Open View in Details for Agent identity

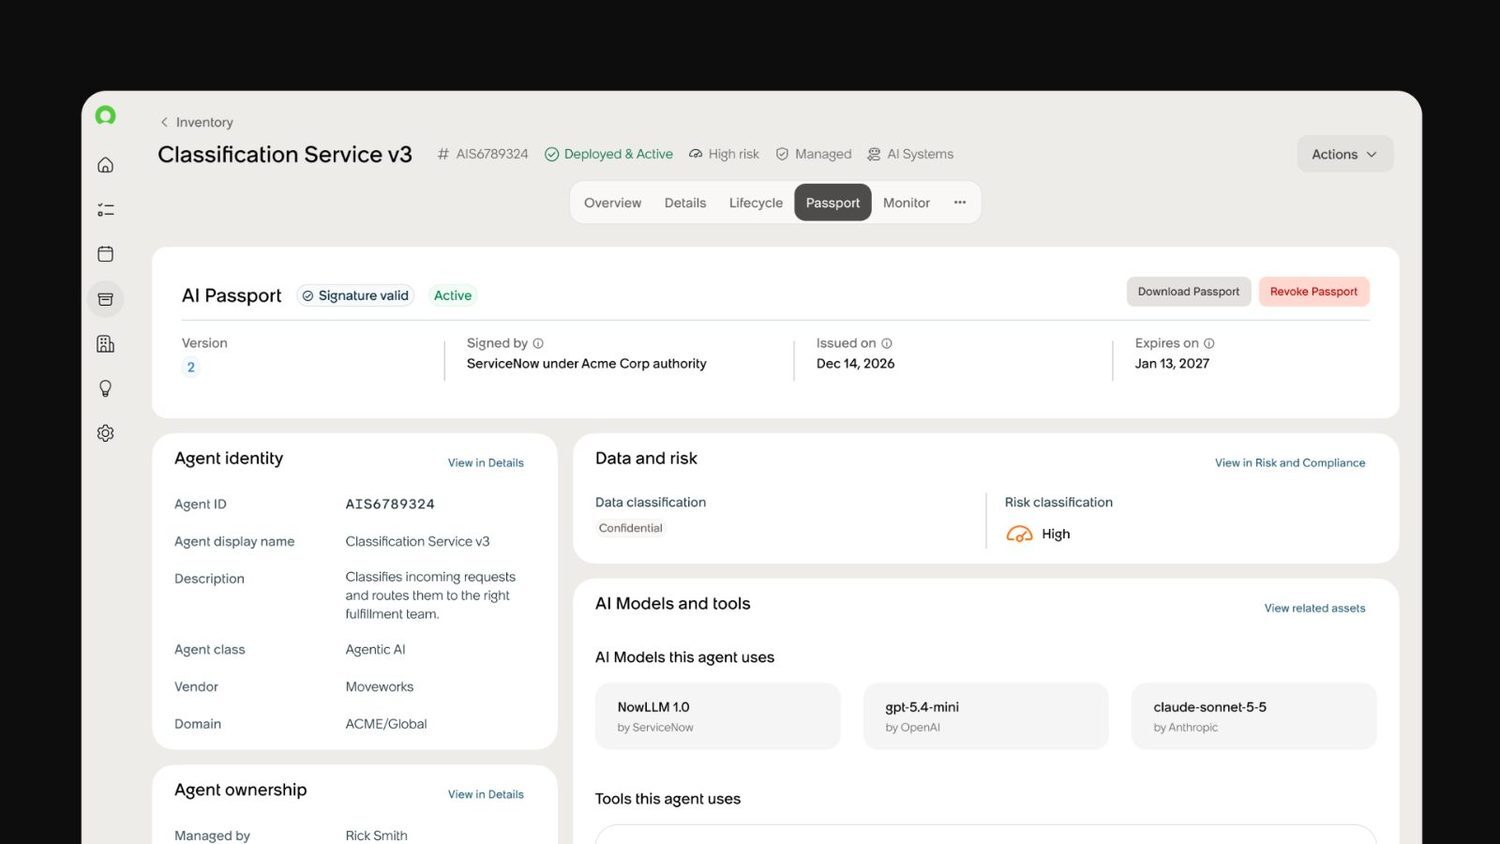(x=486, y=463)
